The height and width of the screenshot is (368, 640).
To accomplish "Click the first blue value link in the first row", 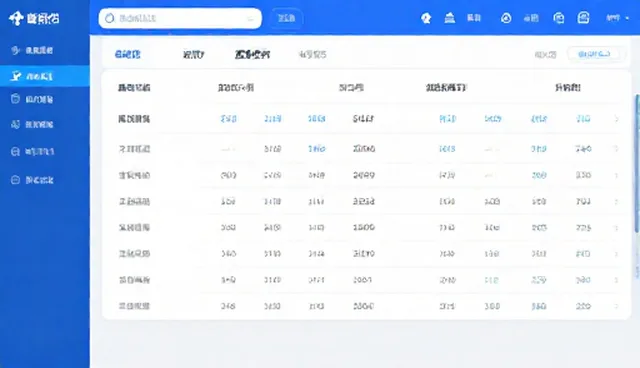I will pyautogui.click(x=228, y=119).
